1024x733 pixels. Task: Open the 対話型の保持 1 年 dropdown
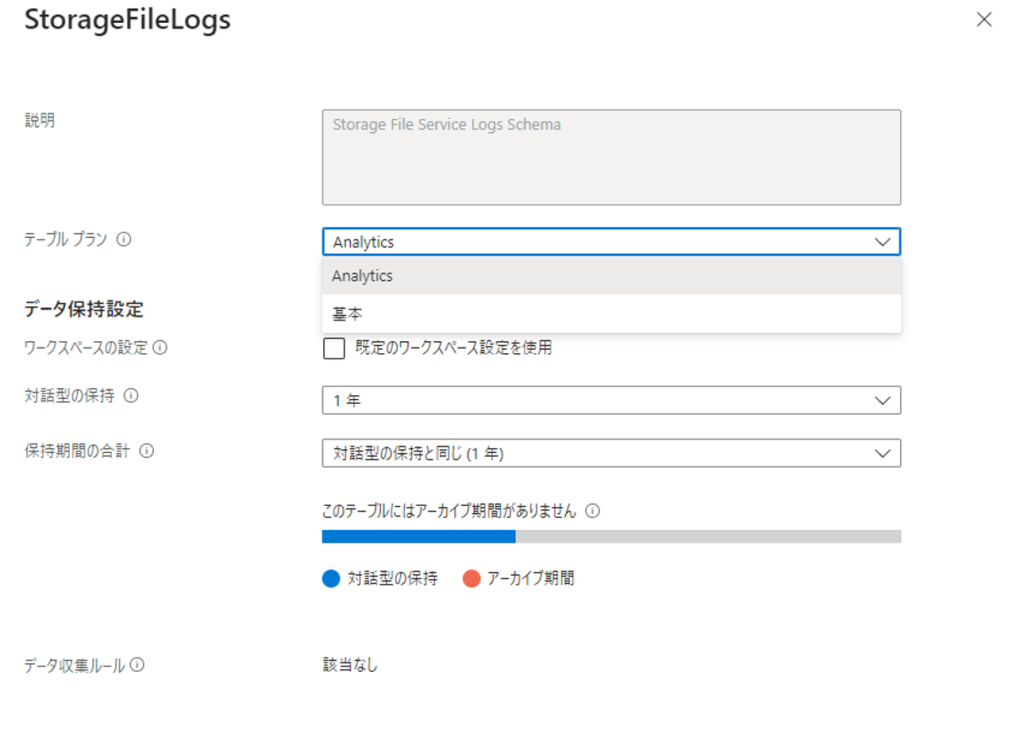(x=611, y=400)
